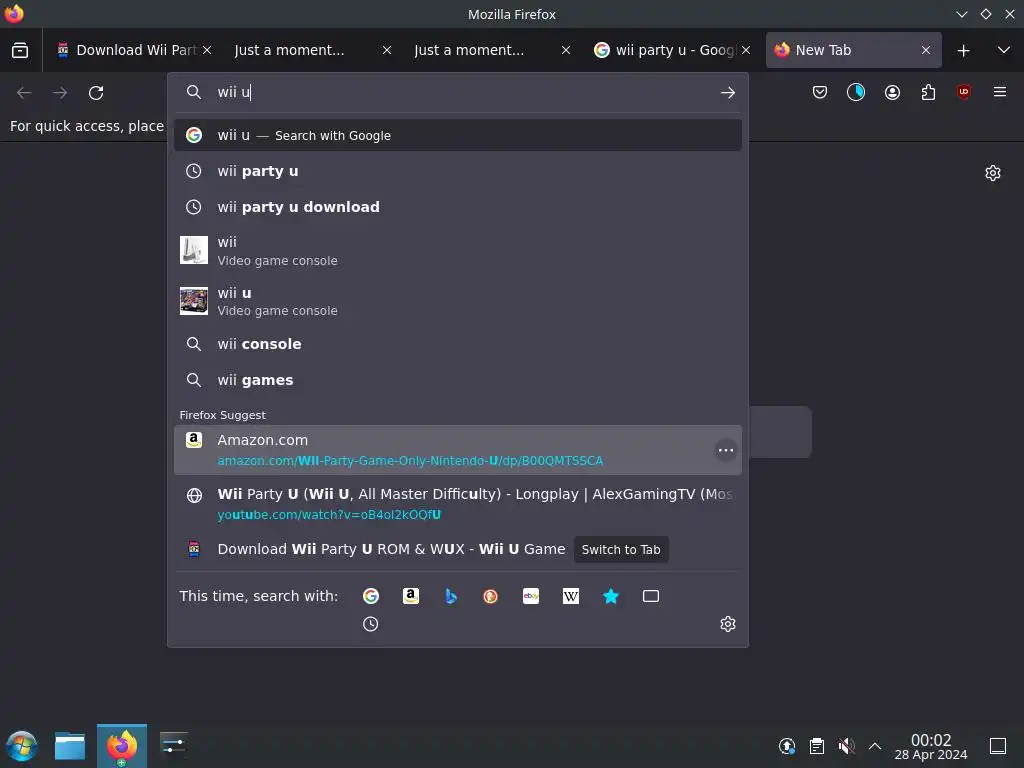Select wii Video game console suggestion

(458, 251)
